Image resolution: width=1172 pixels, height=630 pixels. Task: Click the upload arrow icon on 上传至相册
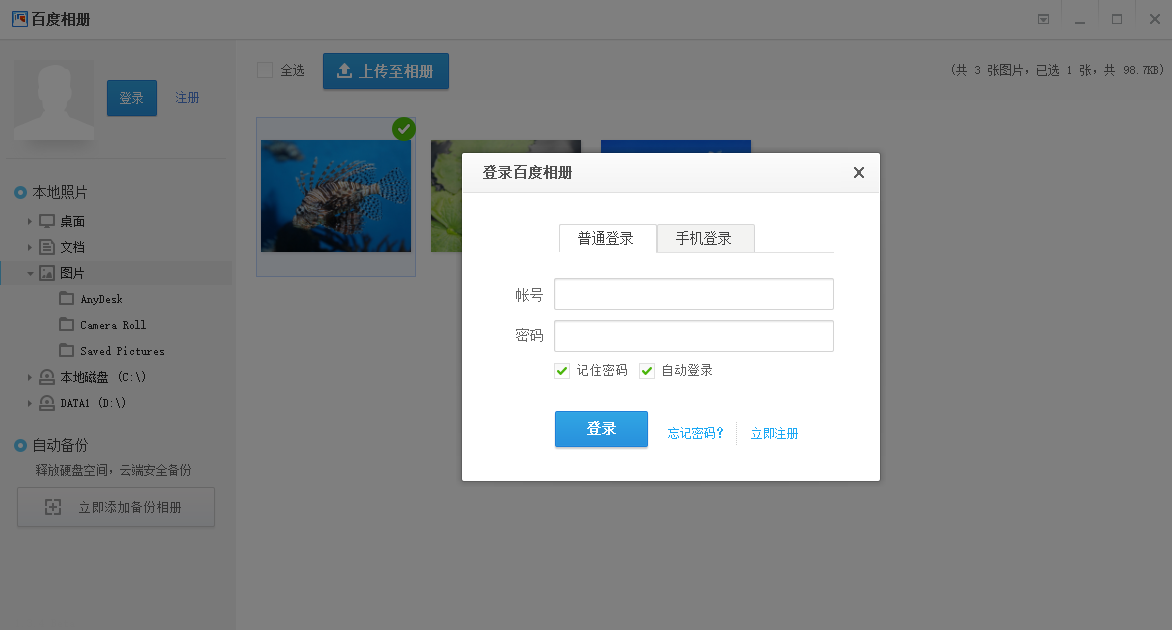tap(345, 71)
